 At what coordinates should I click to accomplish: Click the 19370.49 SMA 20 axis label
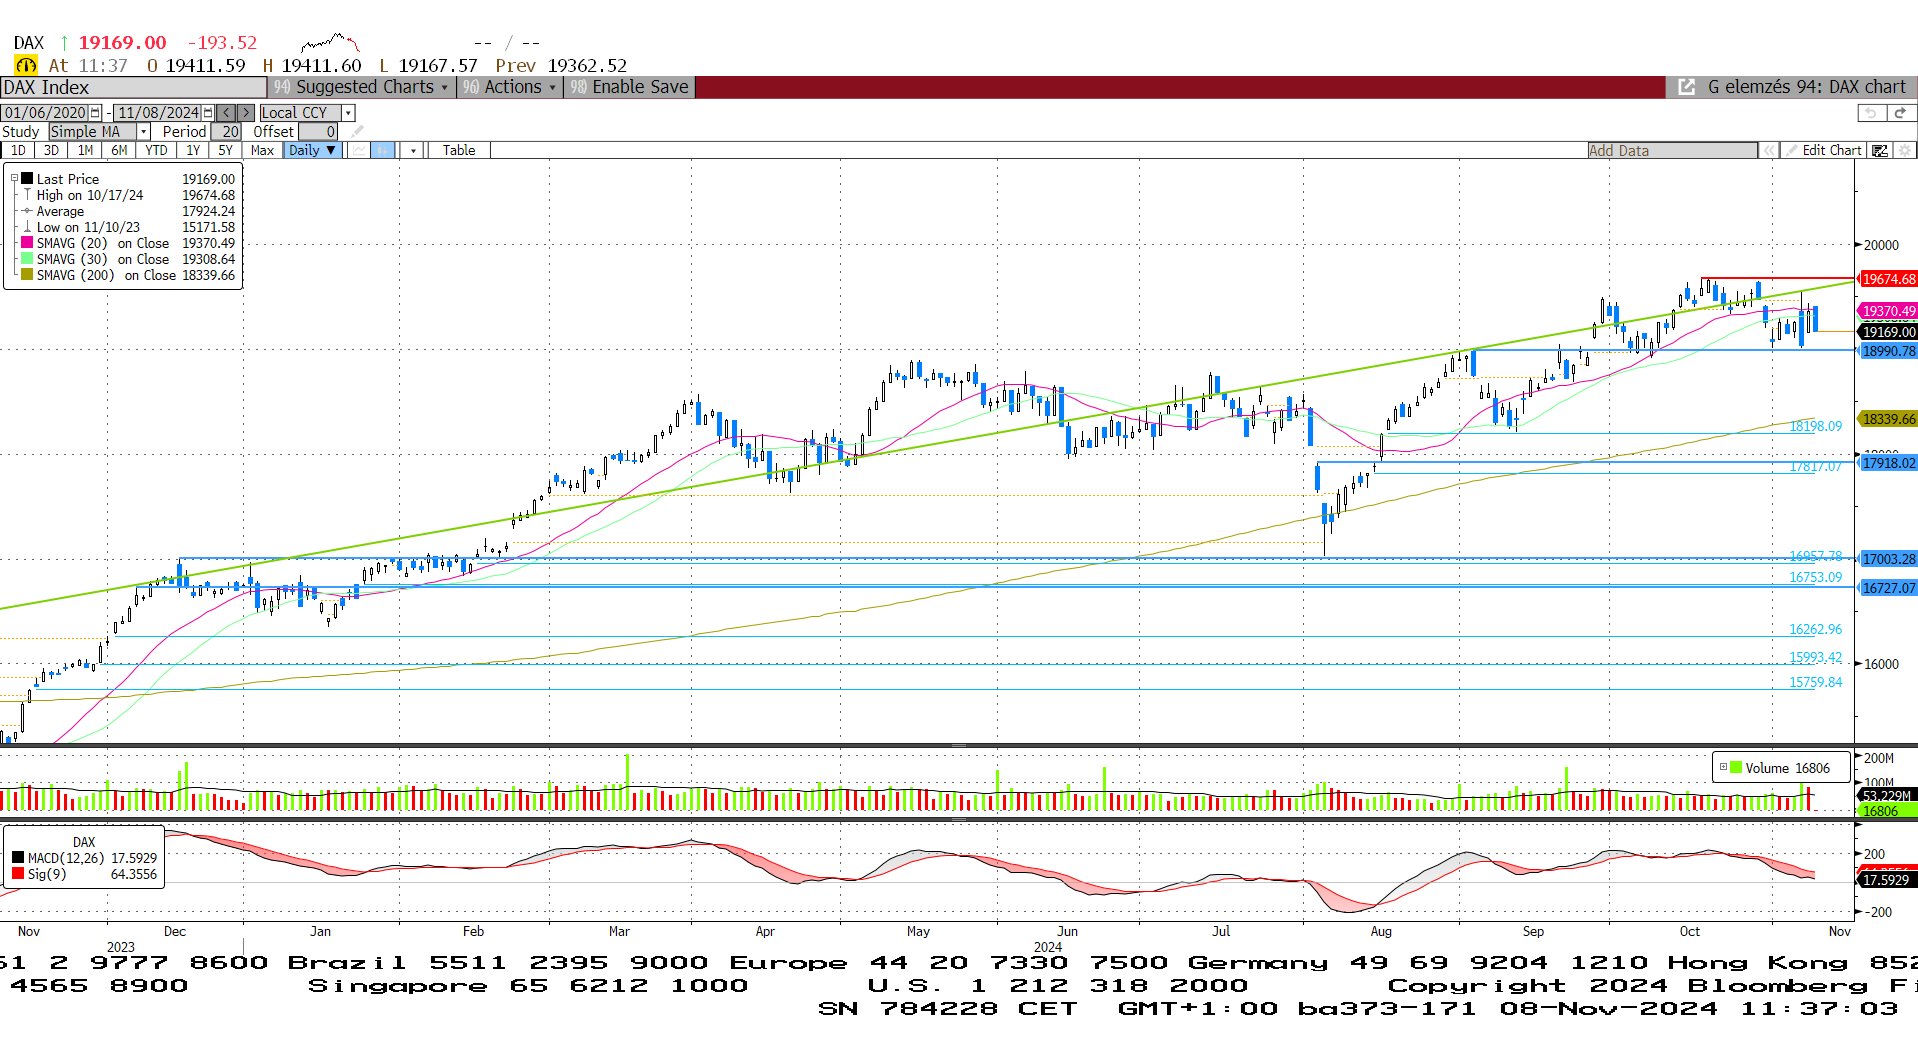click(1888, 311)
